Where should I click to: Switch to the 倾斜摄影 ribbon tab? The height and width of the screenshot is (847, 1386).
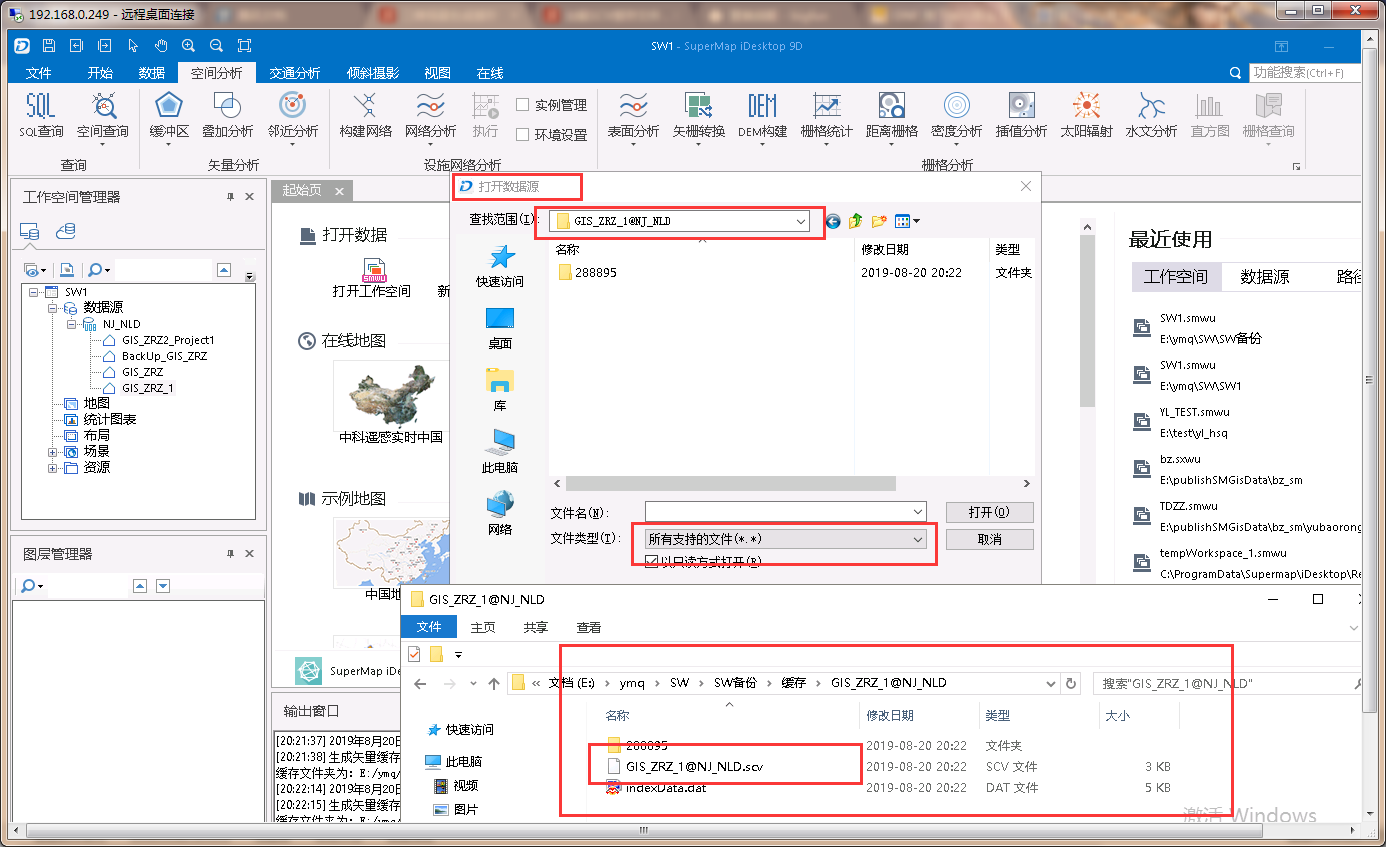tap(373, 73)
